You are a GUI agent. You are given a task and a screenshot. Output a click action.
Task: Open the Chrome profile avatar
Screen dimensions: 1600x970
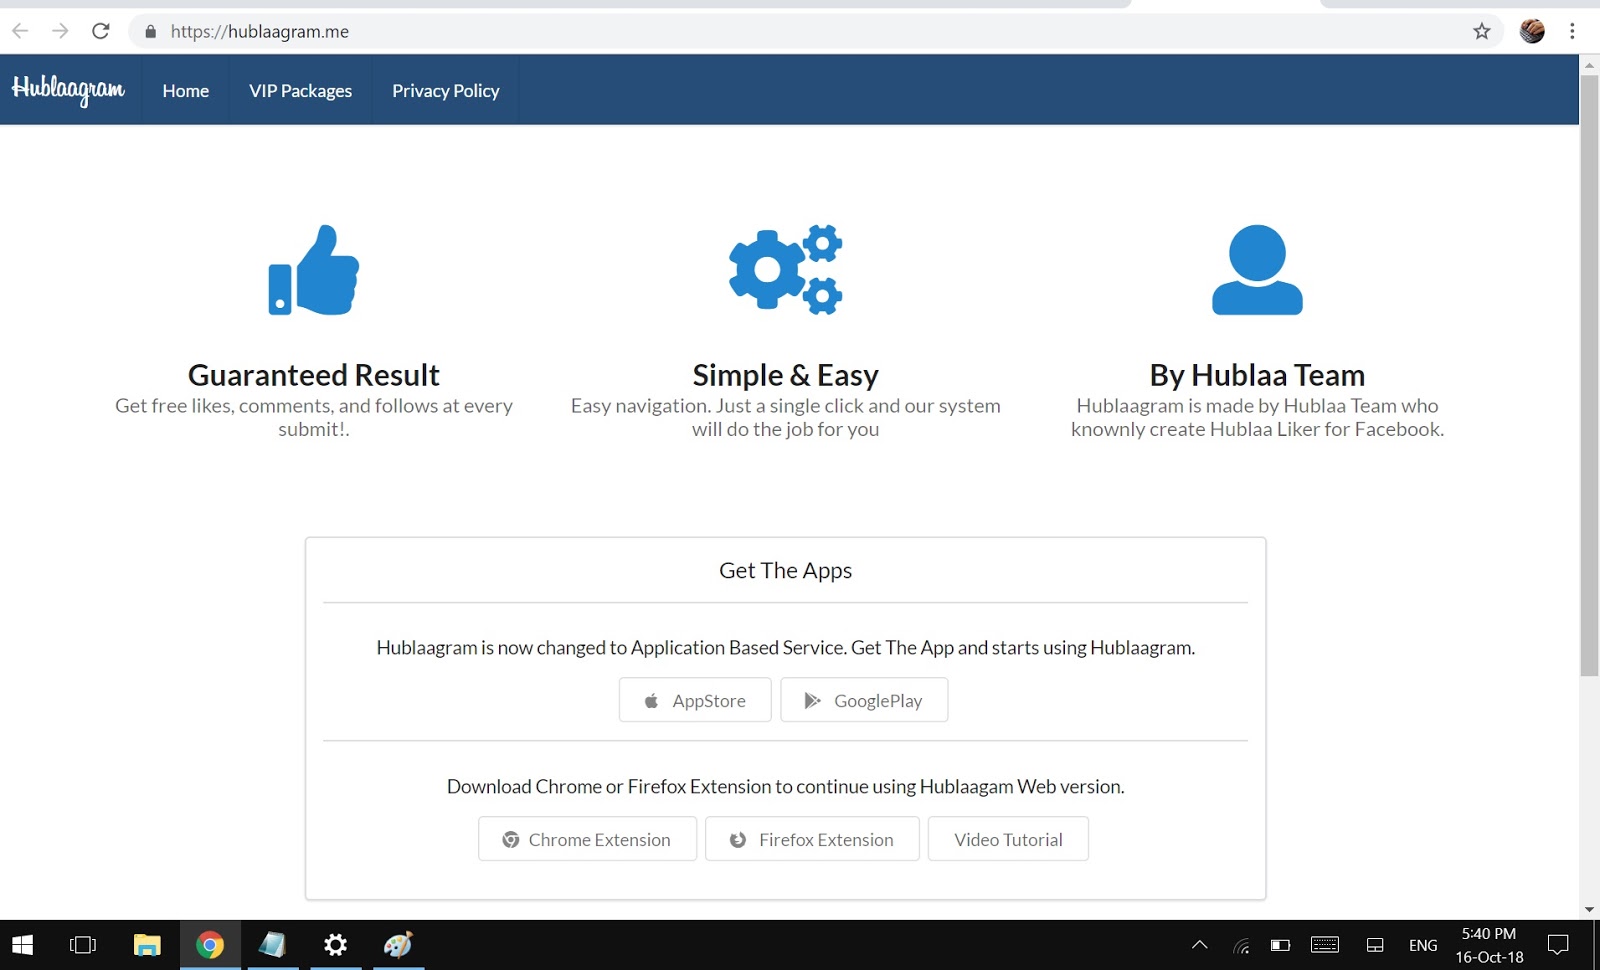(x=1532, y=32)
